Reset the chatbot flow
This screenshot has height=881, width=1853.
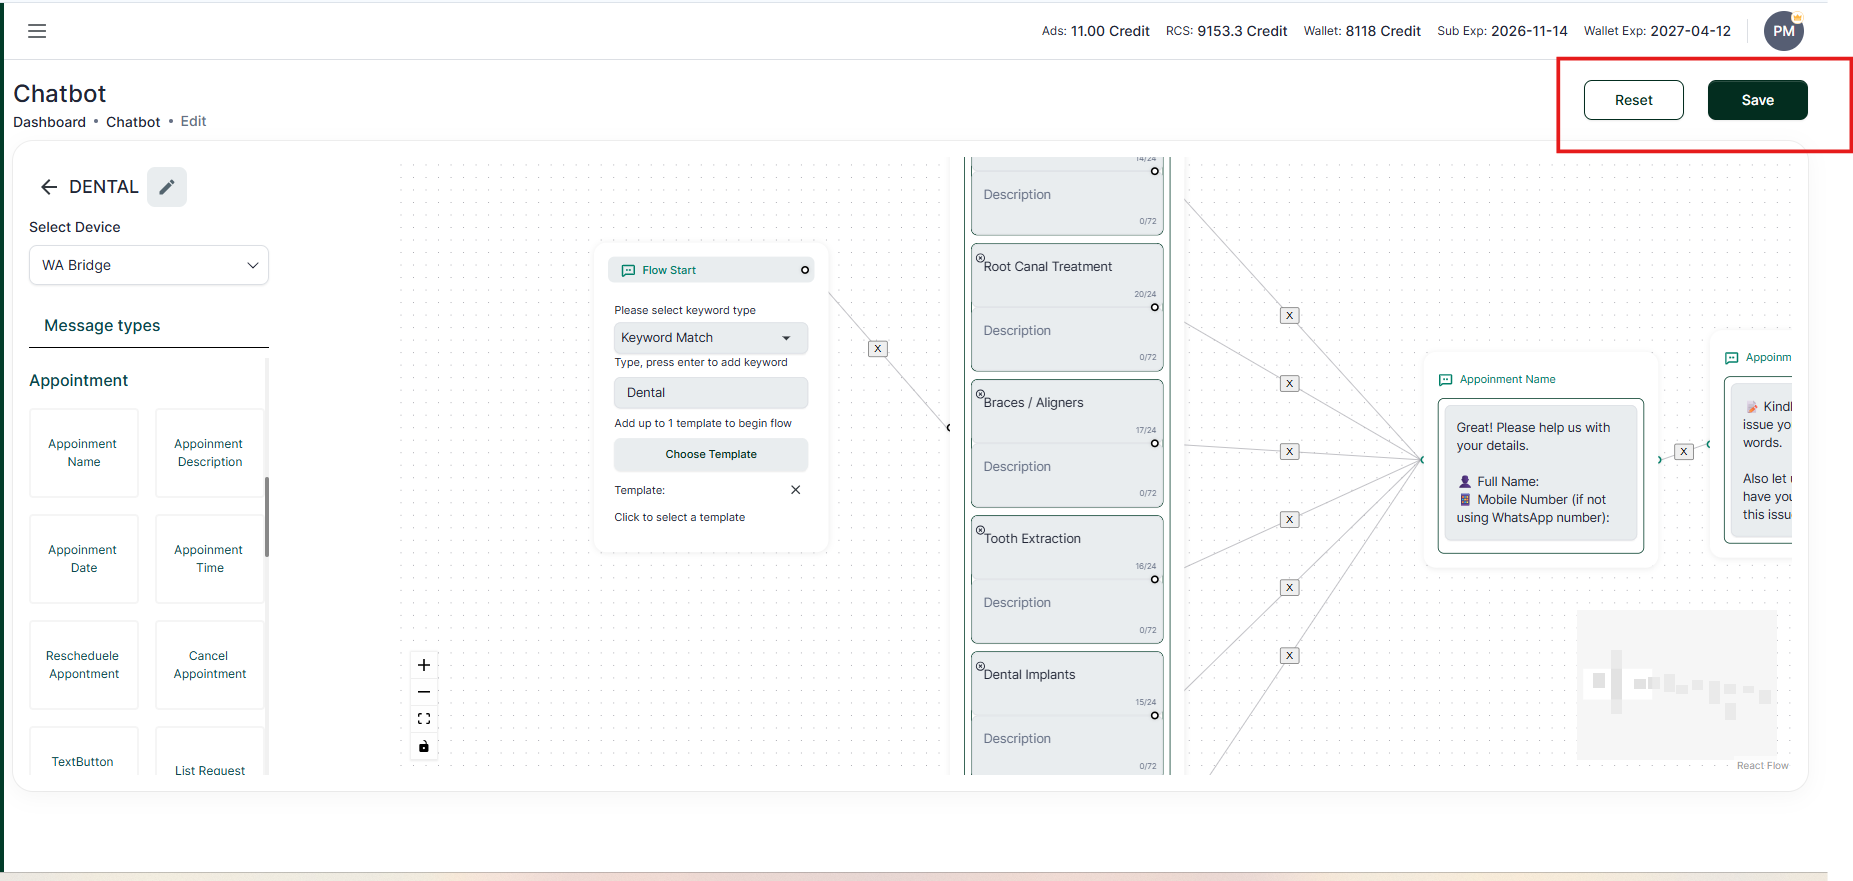[1633, 100]
